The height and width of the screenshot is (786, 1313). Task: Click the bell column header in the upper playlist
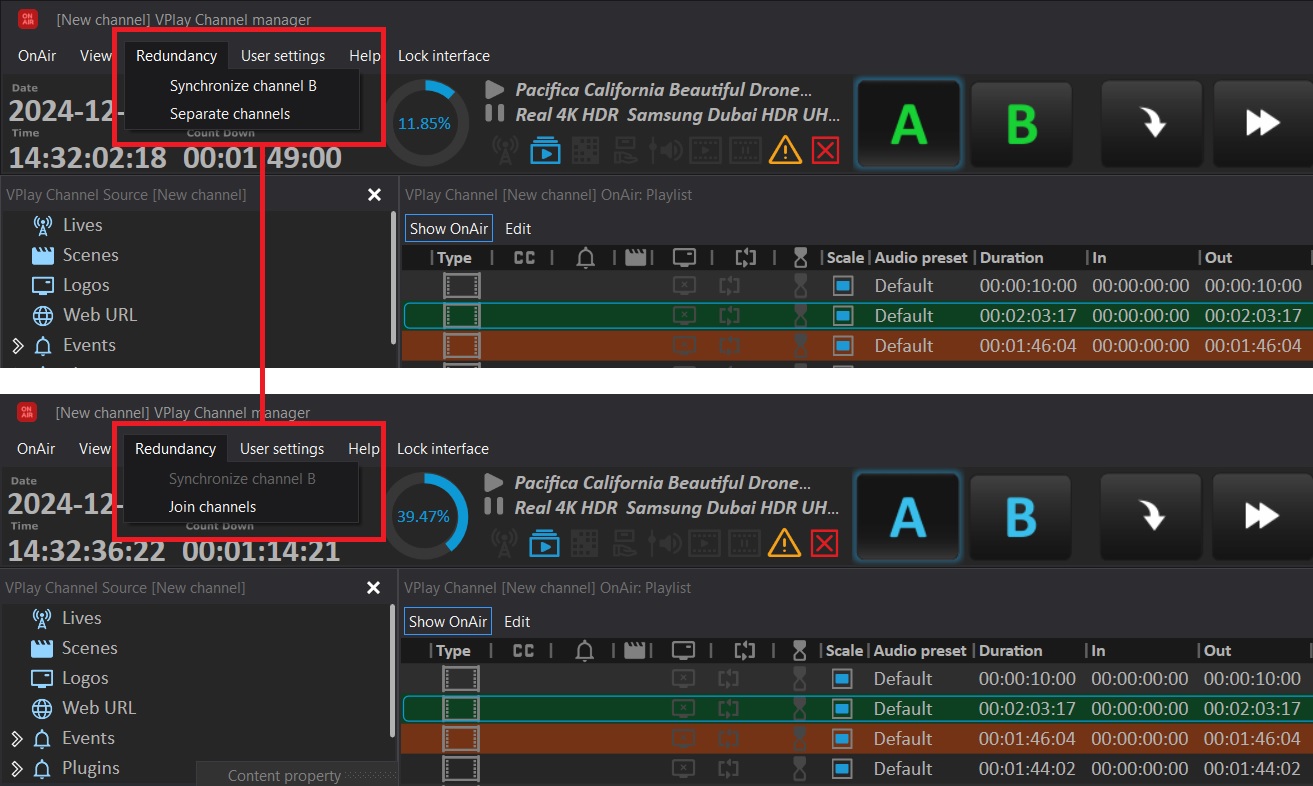point(586,258)
